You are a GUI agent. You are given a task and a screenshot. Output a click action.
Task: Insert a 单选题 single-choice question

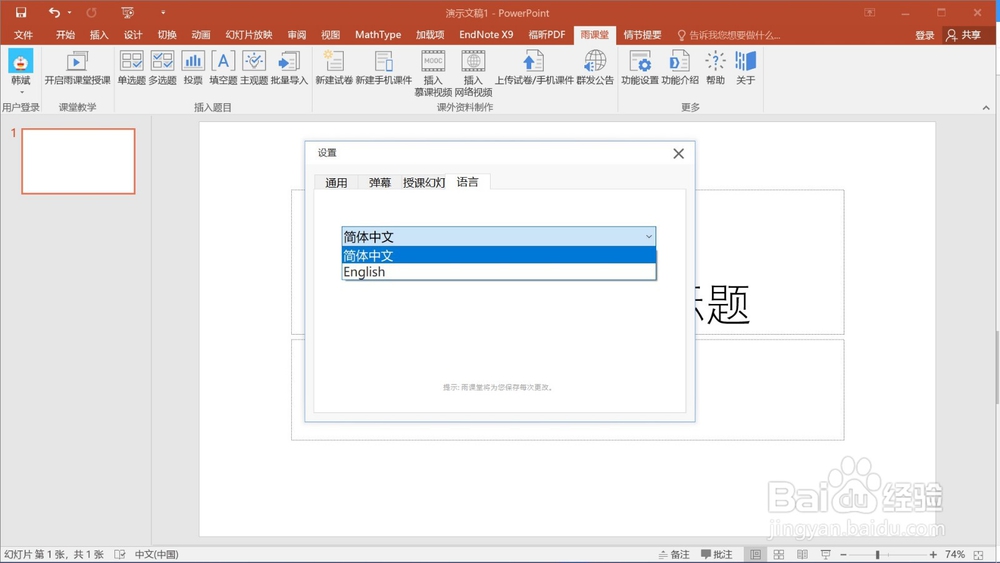(131, 68)
